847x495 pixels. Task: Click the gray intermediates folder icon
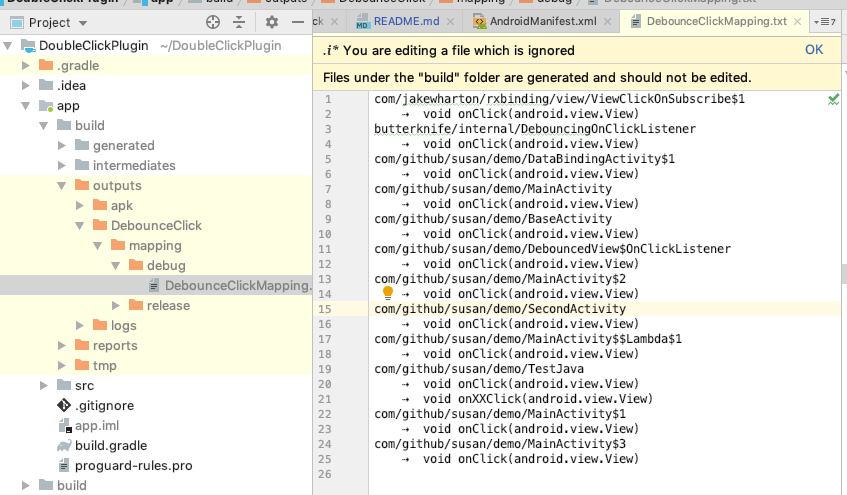tap(82, 165)
